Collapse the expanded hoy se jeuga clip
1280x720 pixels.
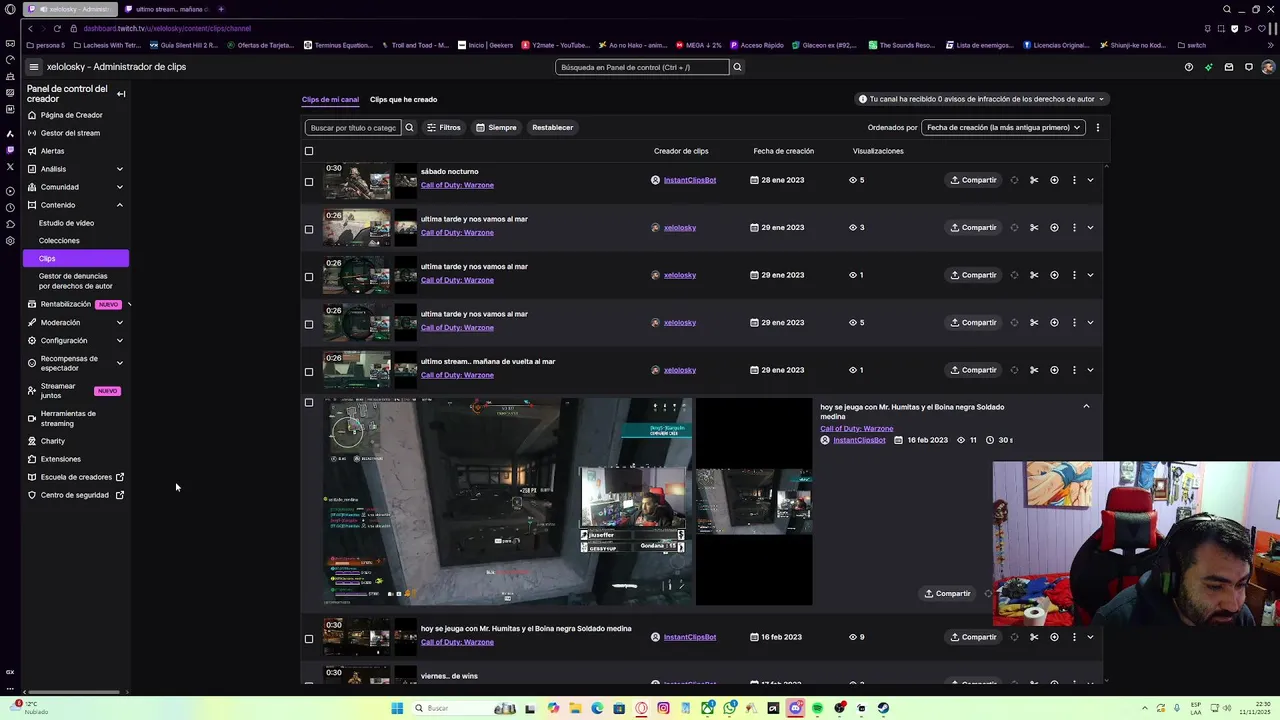pyautogui.click(x=1086, y=406)
